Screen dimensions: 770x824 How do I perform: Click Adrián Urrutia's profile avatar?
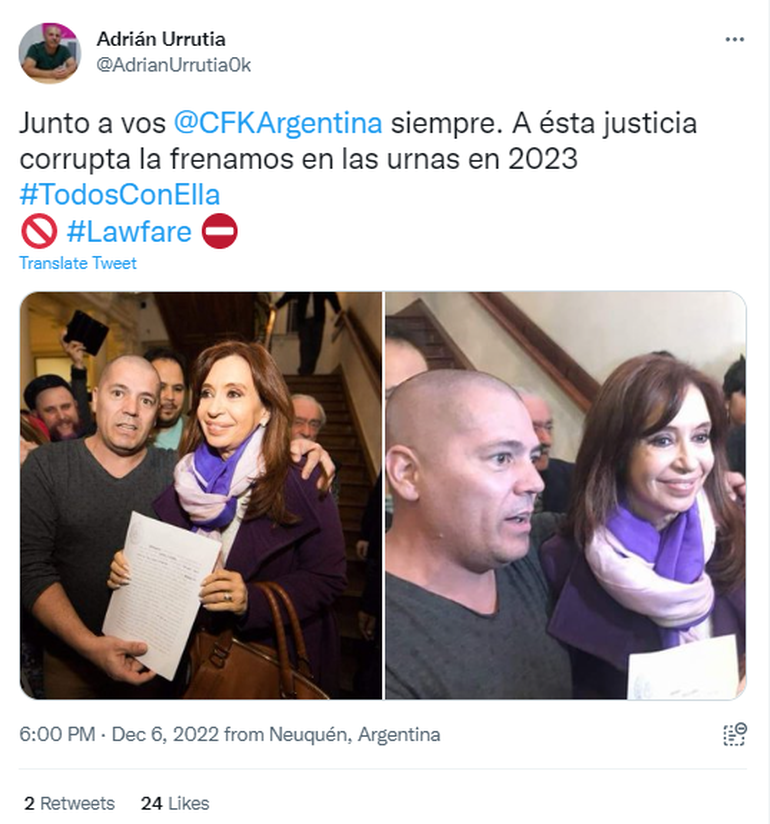(x=49, y=53)
